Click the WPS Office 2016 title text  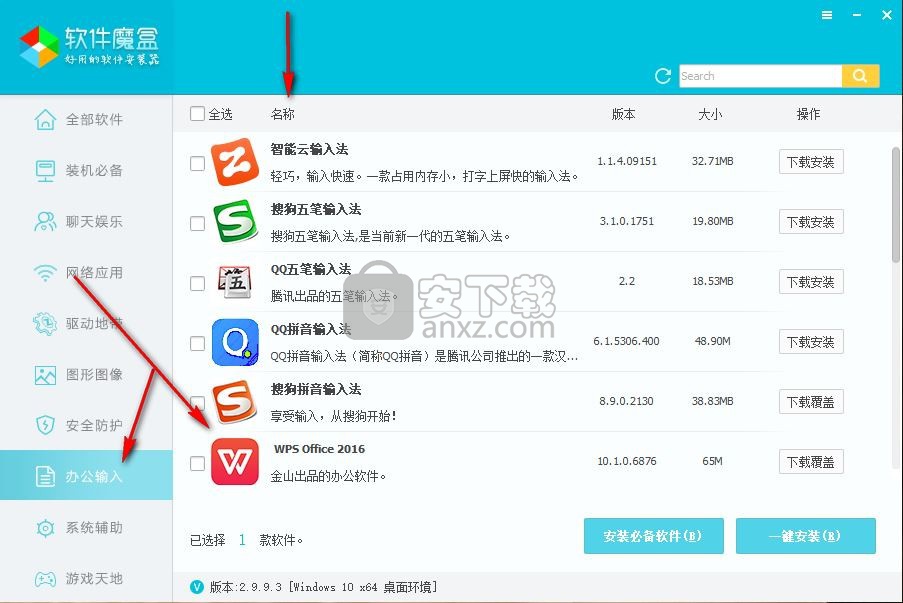point(320,449)
